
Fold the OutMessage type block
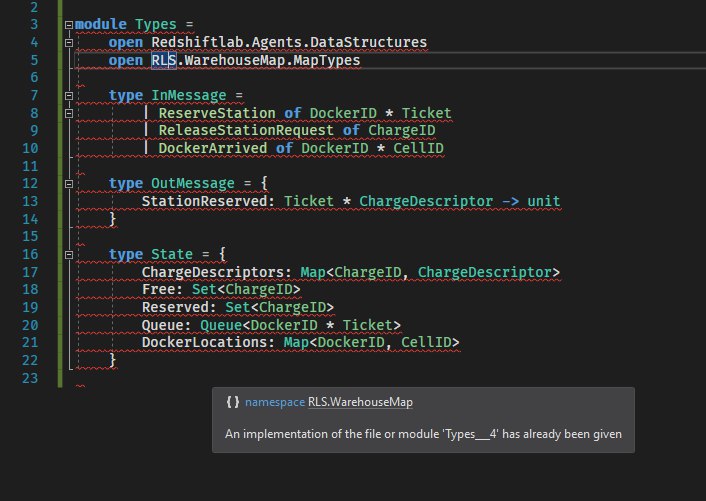click(68, 184)
